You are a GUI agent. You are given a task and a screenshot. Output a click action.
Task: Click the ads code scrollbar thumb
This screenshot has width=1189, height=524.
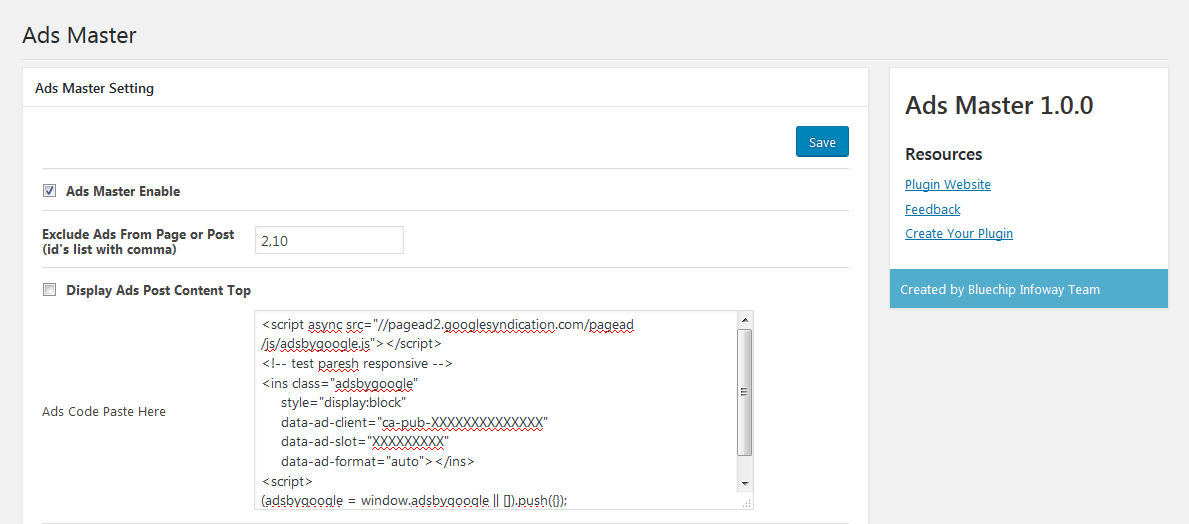[x=745, y=391]
